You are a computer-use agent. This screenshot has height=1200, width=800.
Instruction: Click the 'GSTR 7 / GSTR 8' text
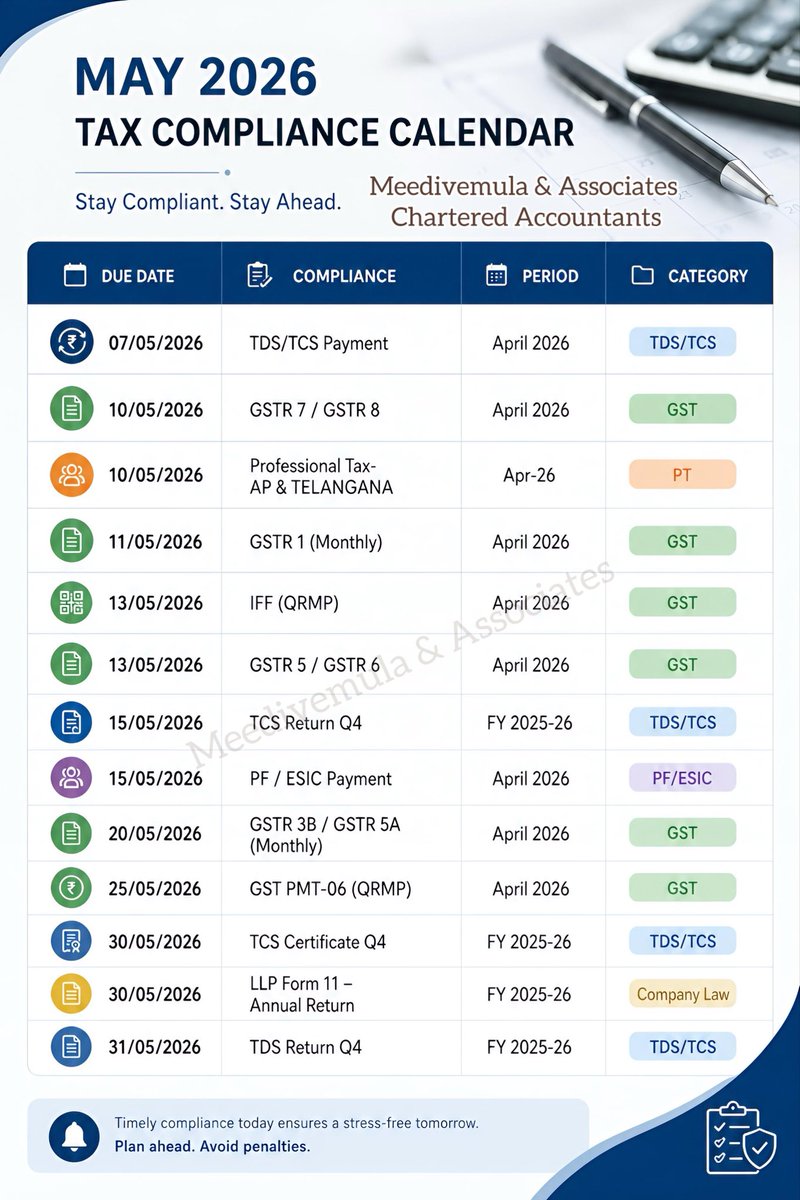(315, 410)
